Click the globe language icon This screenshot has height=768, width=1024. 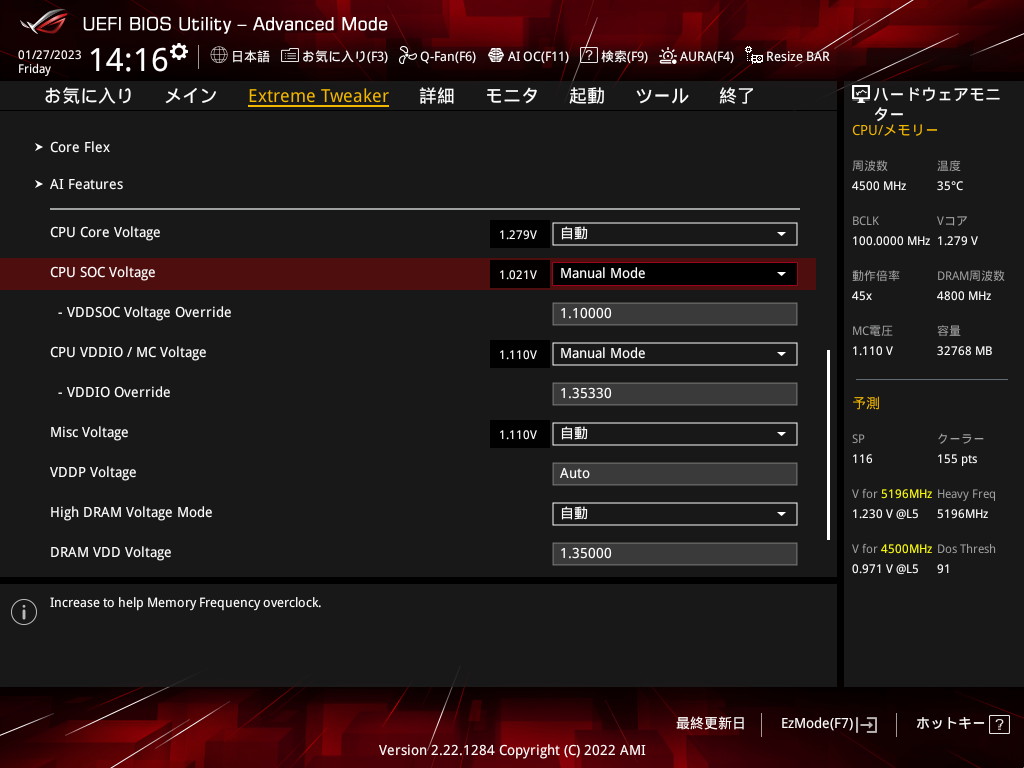point(219,56)
